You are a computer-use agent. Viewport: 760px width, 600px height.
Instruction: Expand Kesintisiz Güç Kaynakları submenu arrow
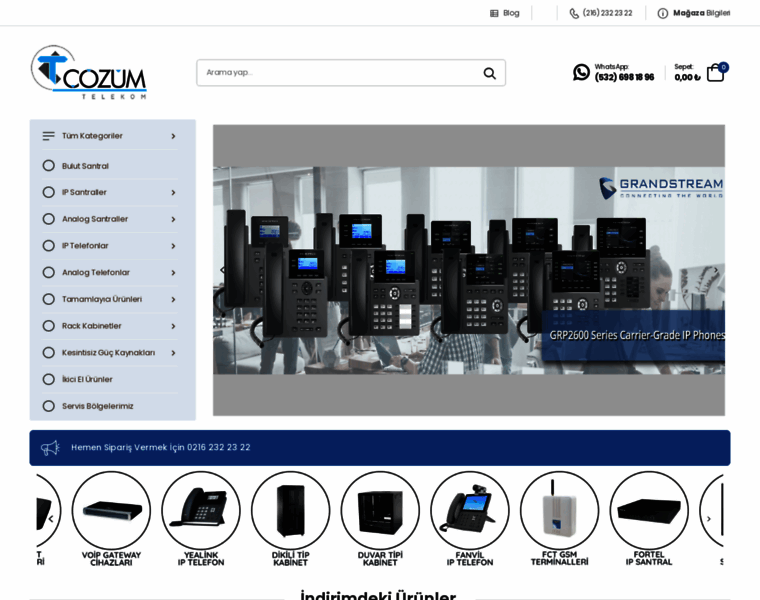(173, 352)
